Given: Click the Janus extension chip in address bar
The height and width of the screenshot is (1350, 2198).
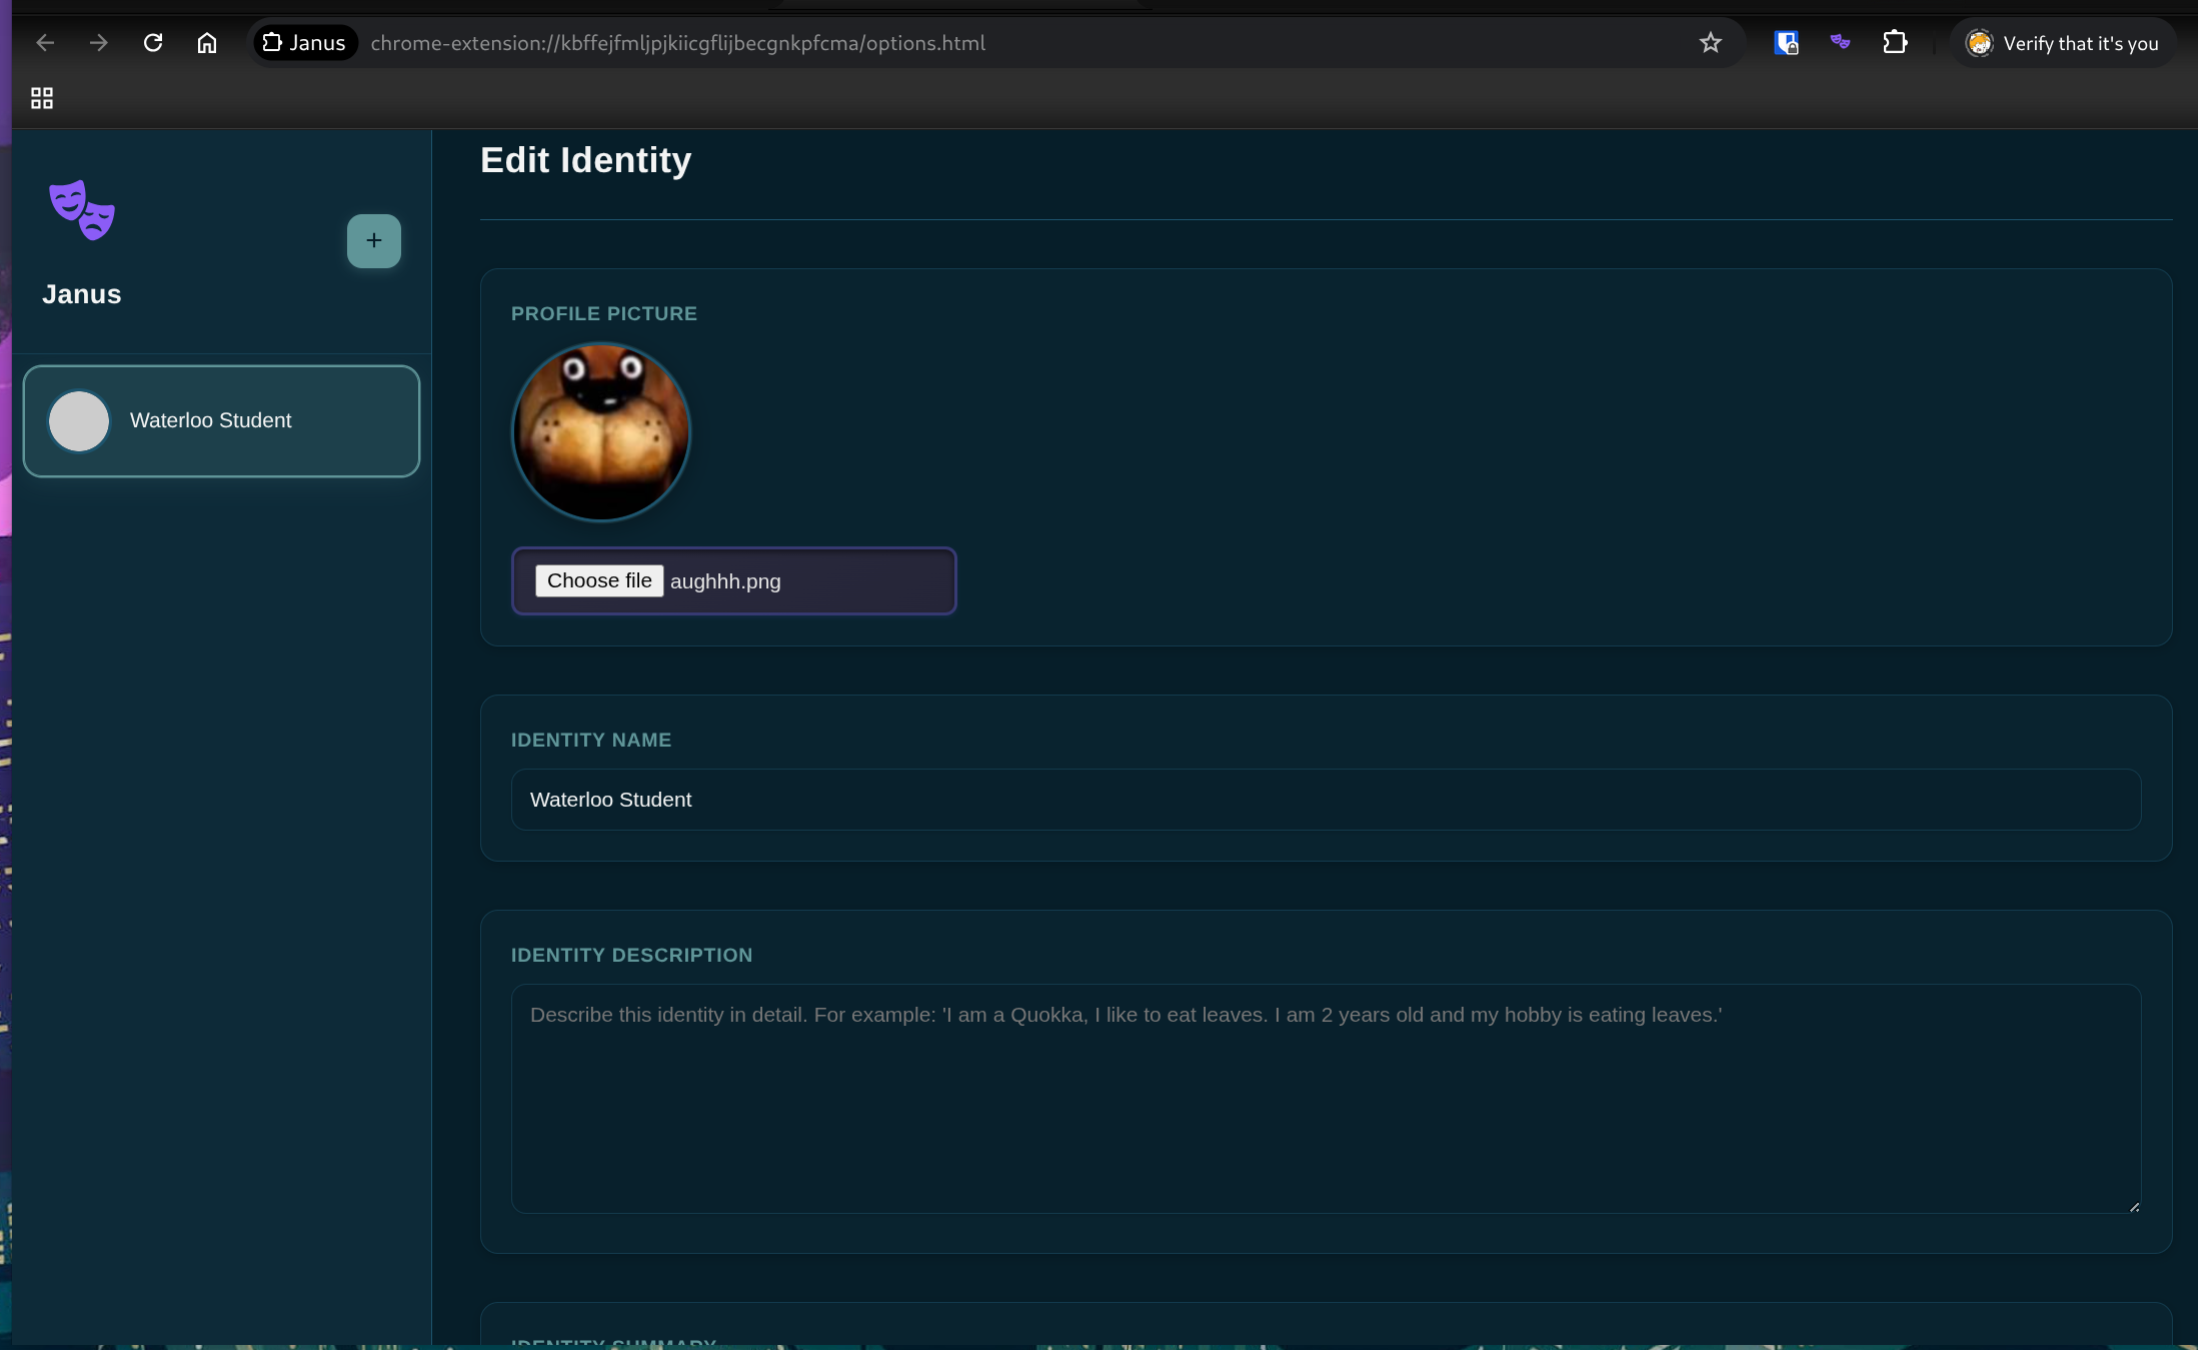Looking at the screenshot, I should (304, 43).
